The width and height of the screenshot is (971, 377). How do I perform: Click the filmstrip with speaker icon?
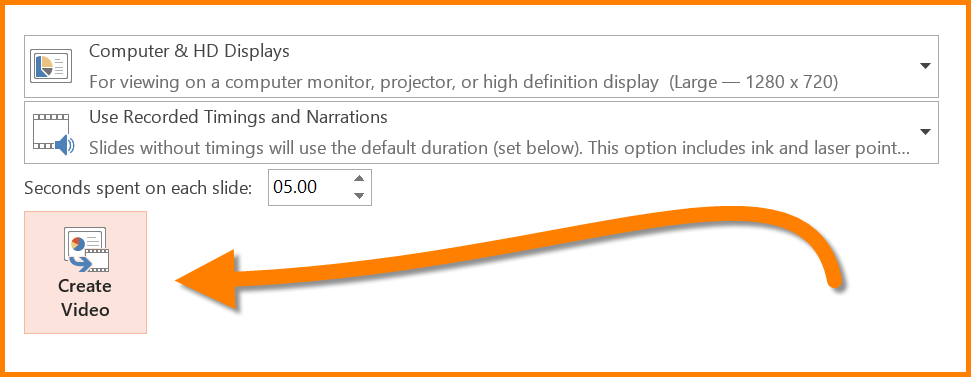pos(53,133)
